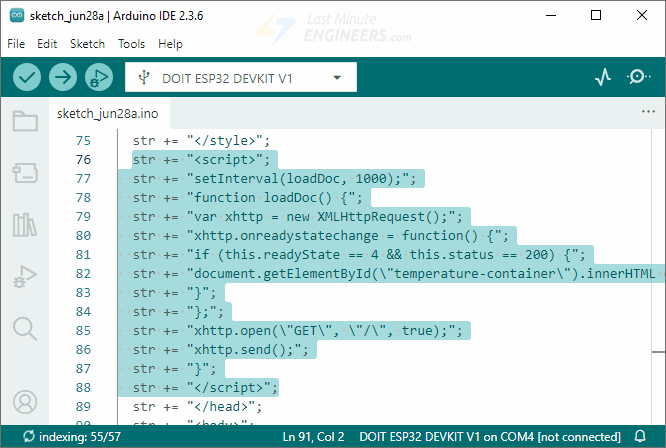Screen dimensions: 666x448
Task: Start debugging with the debug play icon
Action: [x=99, y=77]
